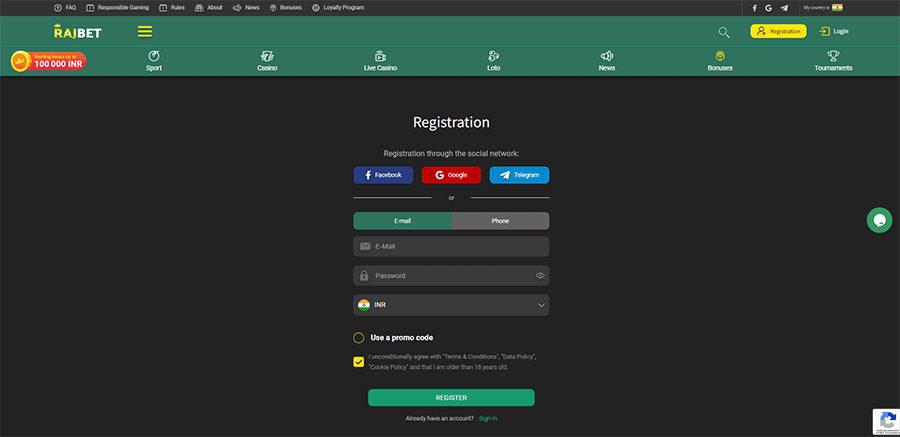Click the Google icon in top bar
900x437 pixels.
point(769,8)
